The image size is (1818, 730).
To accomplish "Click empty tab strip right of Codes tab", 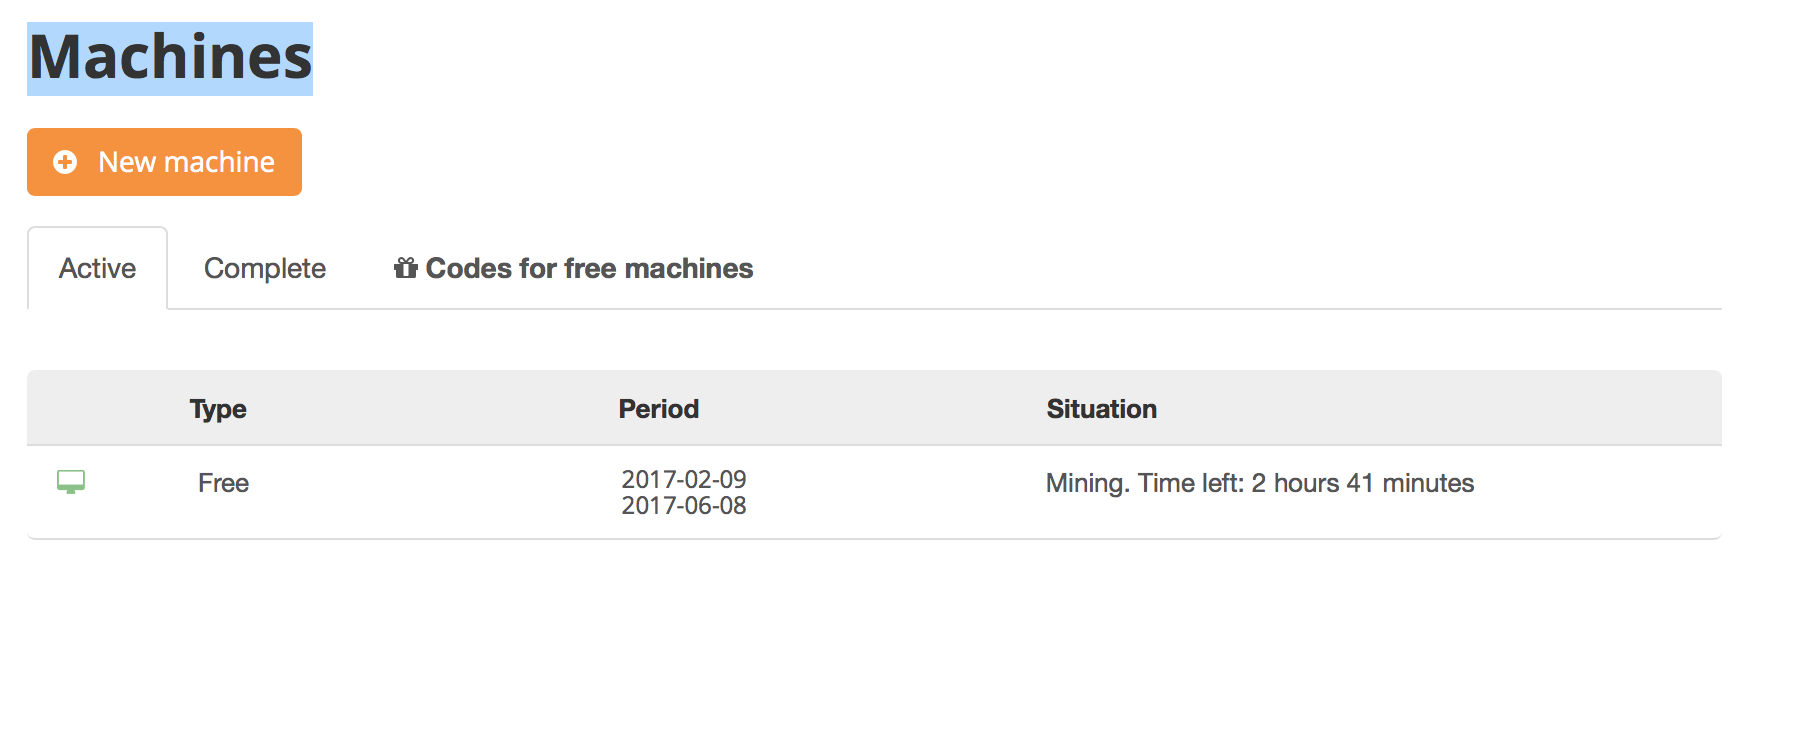I will tap(1200, 268).
